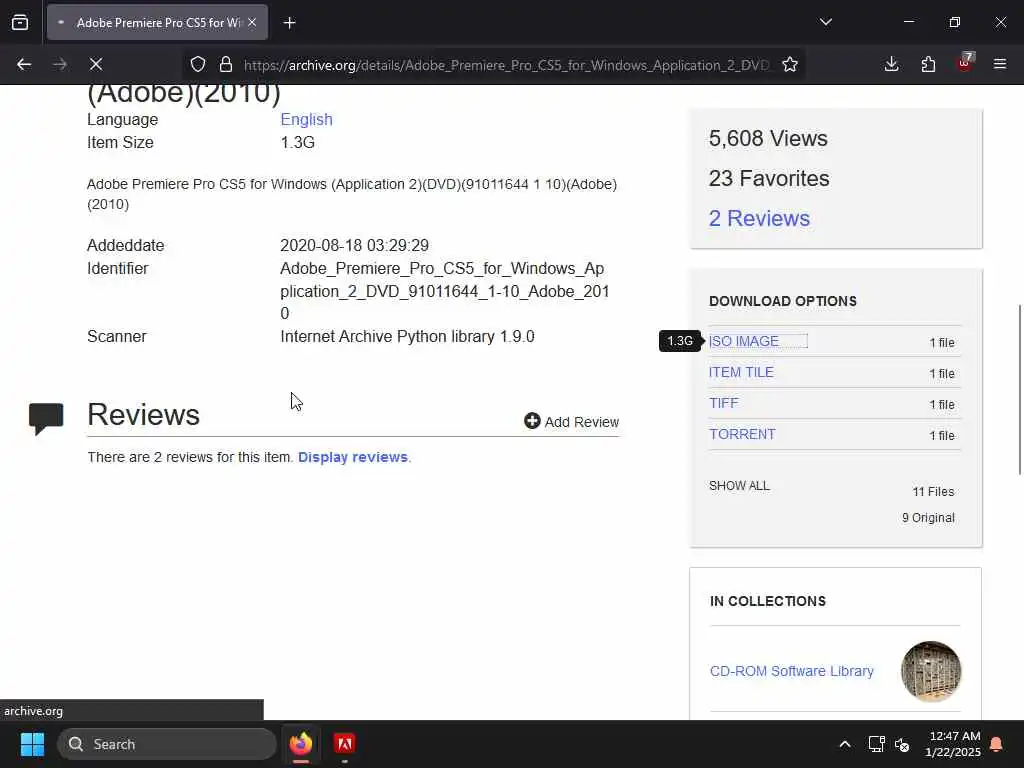Stop loading the page
Screen dimensions: 1024x768
(x=96, y=64)
